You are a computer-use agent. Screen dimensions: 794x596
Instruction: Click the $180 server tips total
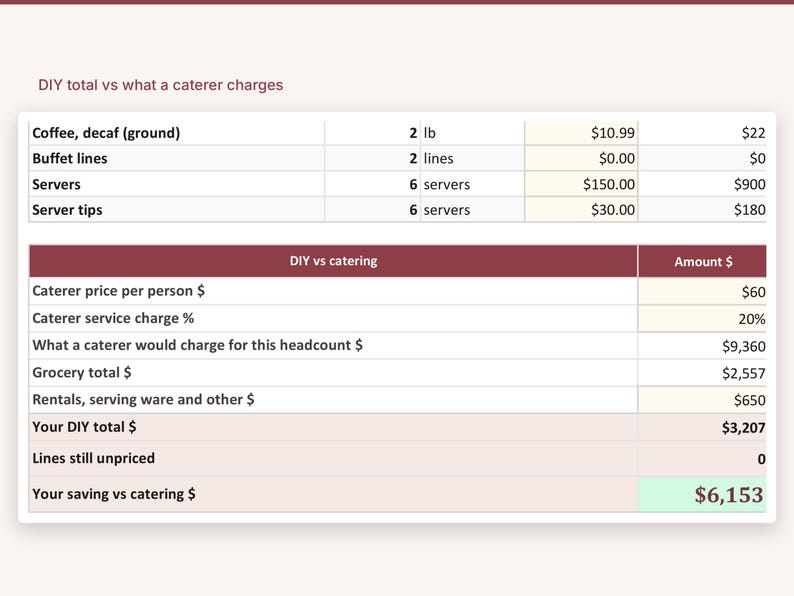pyautogui.click(x=702, y=209)
